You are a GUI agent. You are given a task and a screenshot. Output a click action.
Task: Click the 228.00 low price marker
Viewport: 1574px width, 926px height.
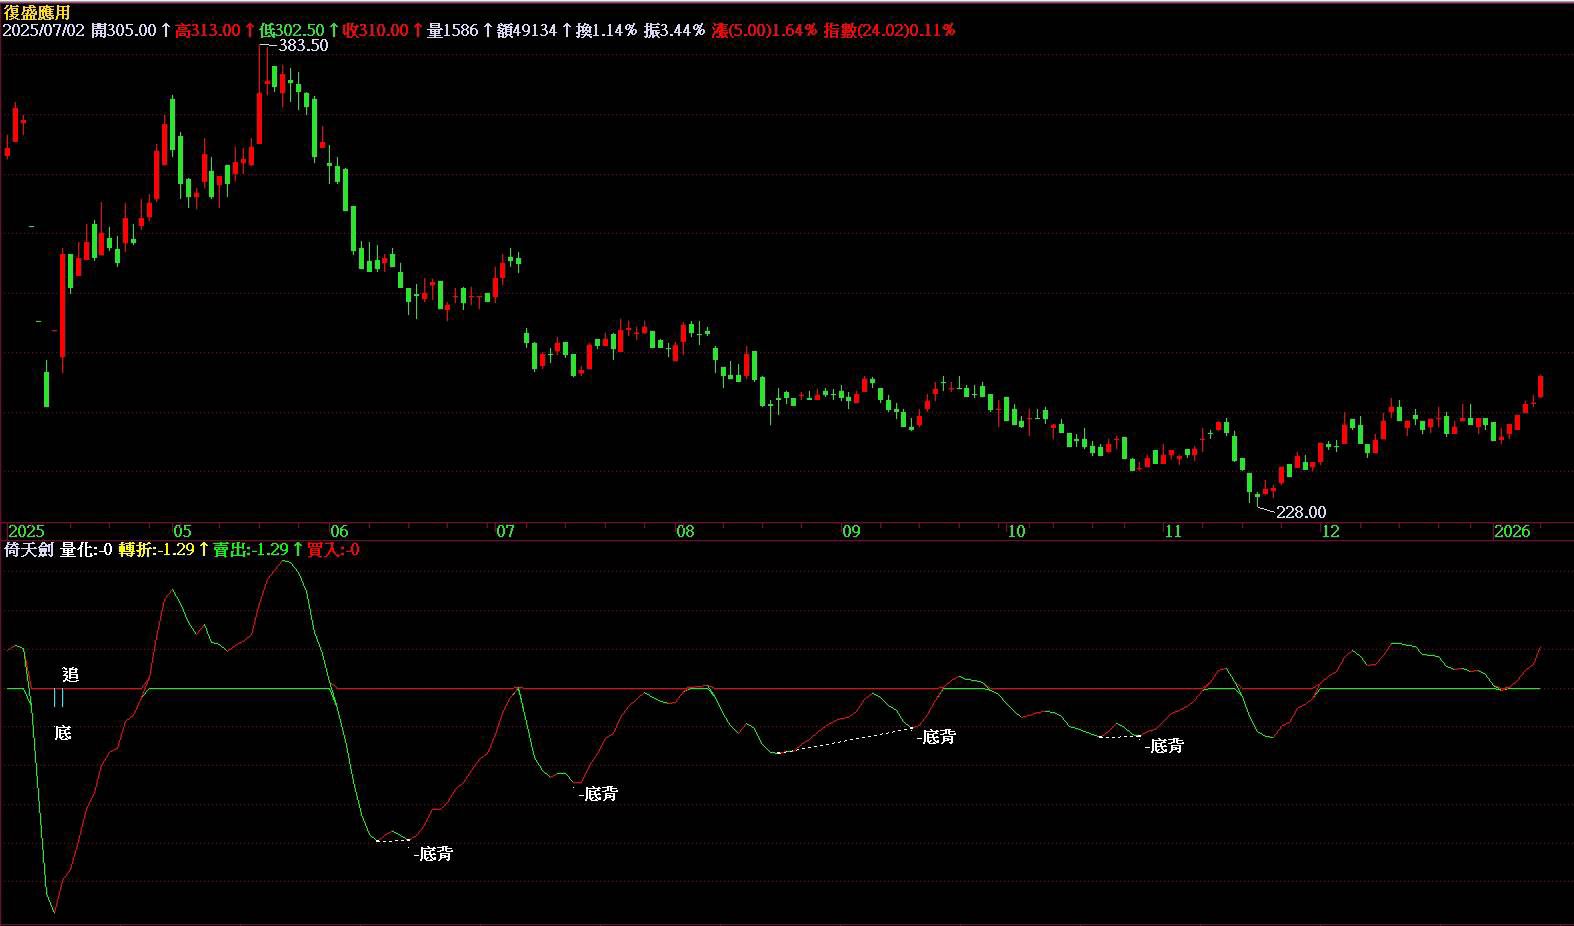[x=1301, y=512]
